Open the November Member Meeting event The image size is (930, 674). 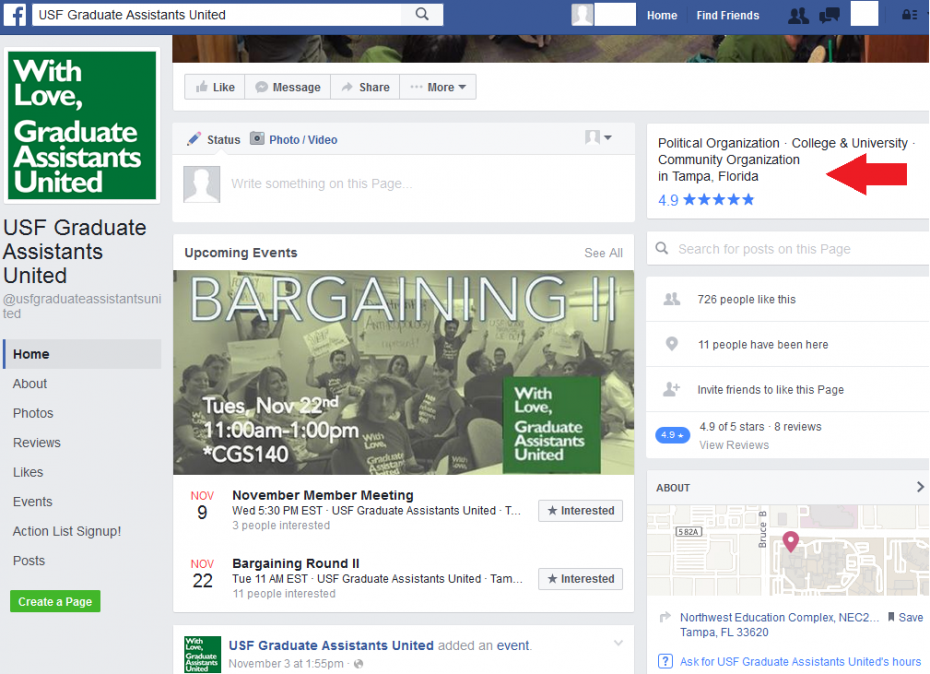click(323, 495)
